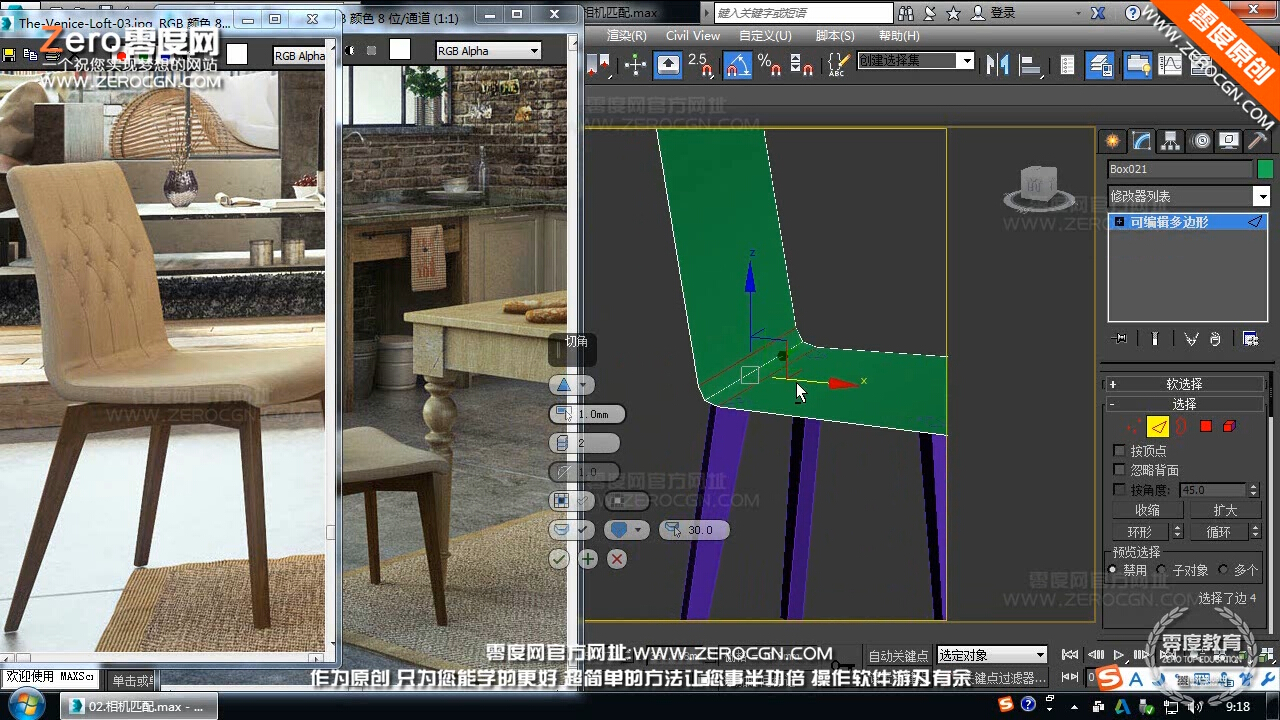Screen dimensions: 1280x720
Task: Click the Pin Stack icon
Action: coord(1120,339)
